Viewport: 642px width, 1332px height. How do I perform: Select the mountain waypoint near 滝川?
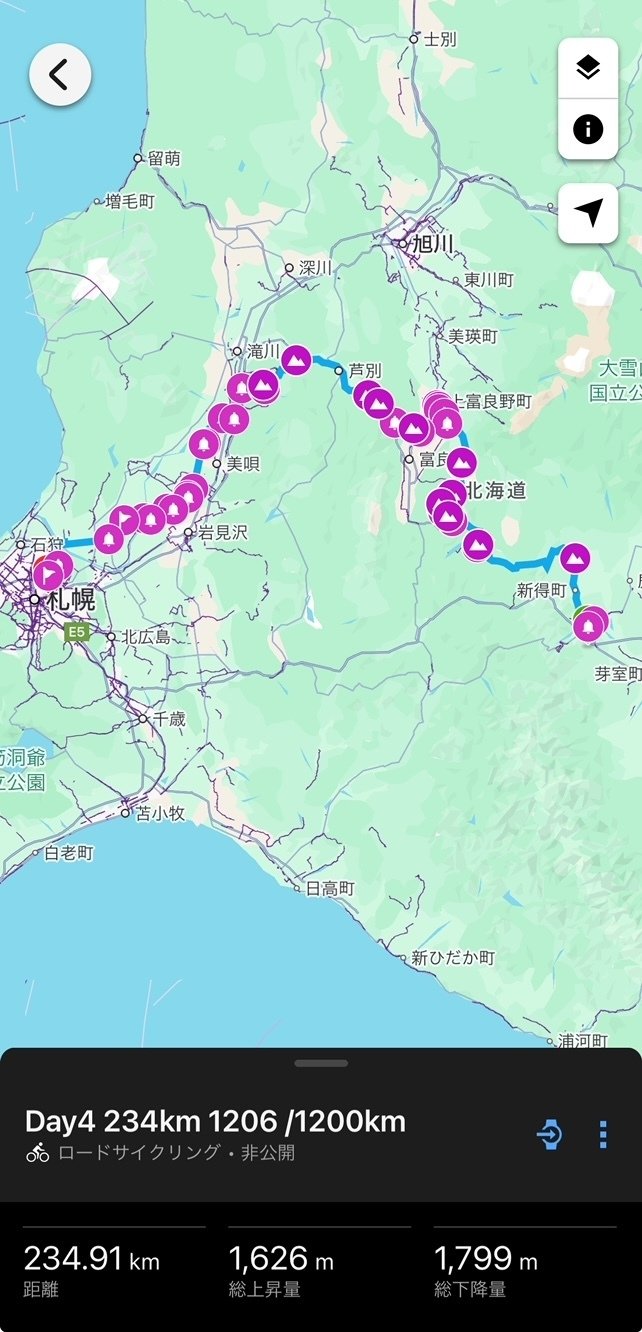(x=295, y=358)
